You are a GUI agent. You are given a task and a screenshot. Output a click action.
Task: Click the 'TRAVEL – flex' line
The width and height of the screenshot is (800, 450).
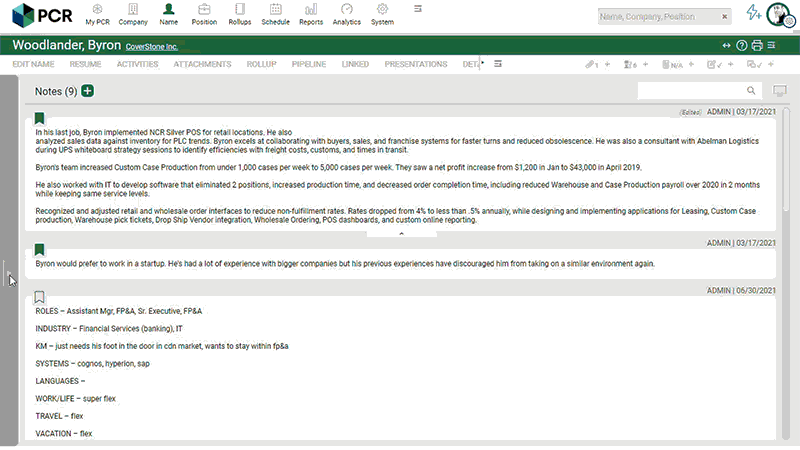click(59, 416)
